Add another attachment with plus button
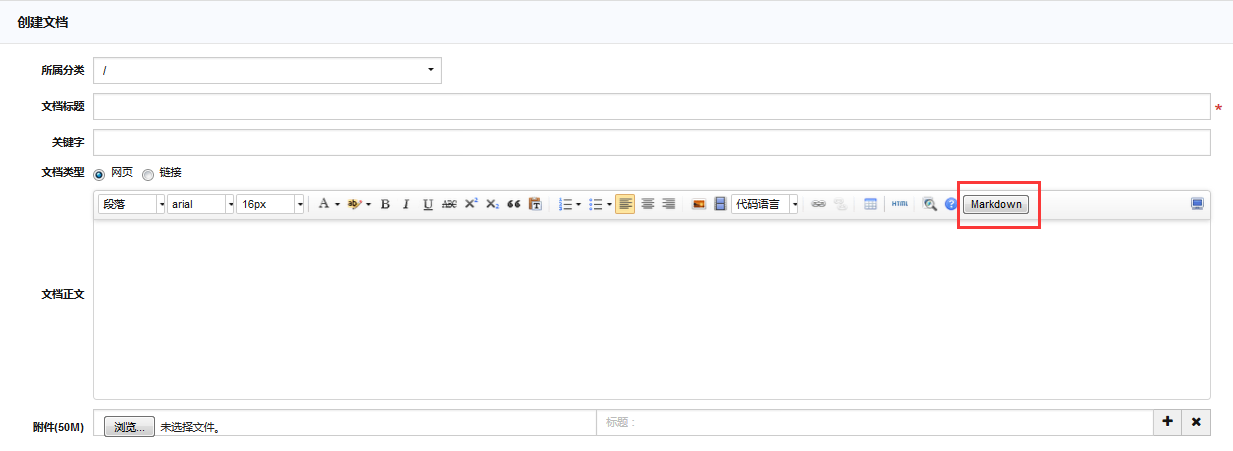The width and height of the screenshot is (1233, 451). 1167,423
